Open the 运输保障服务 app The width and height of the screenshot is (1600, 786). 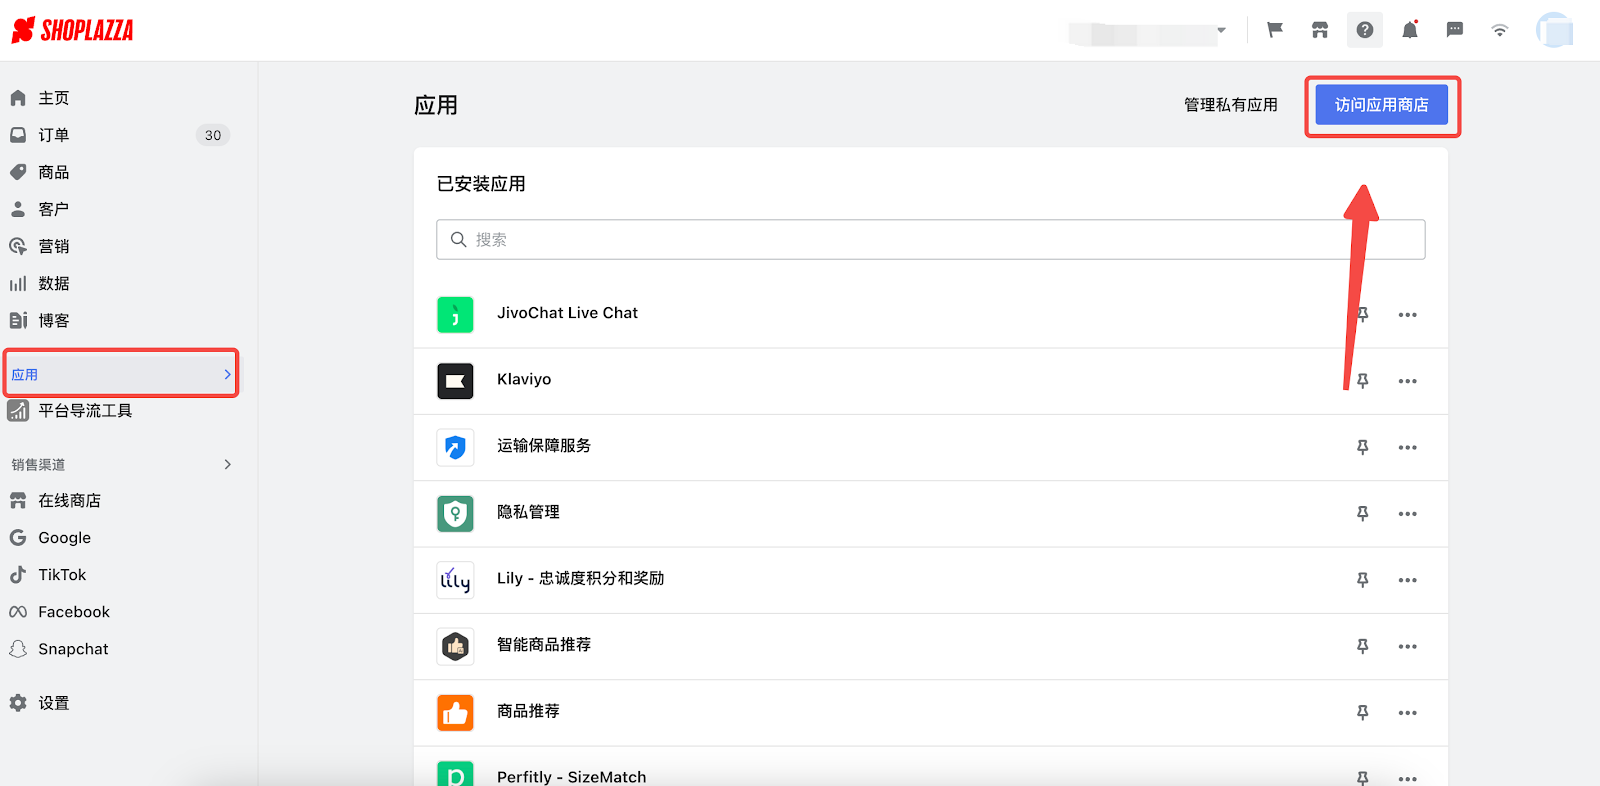[544, 446]
